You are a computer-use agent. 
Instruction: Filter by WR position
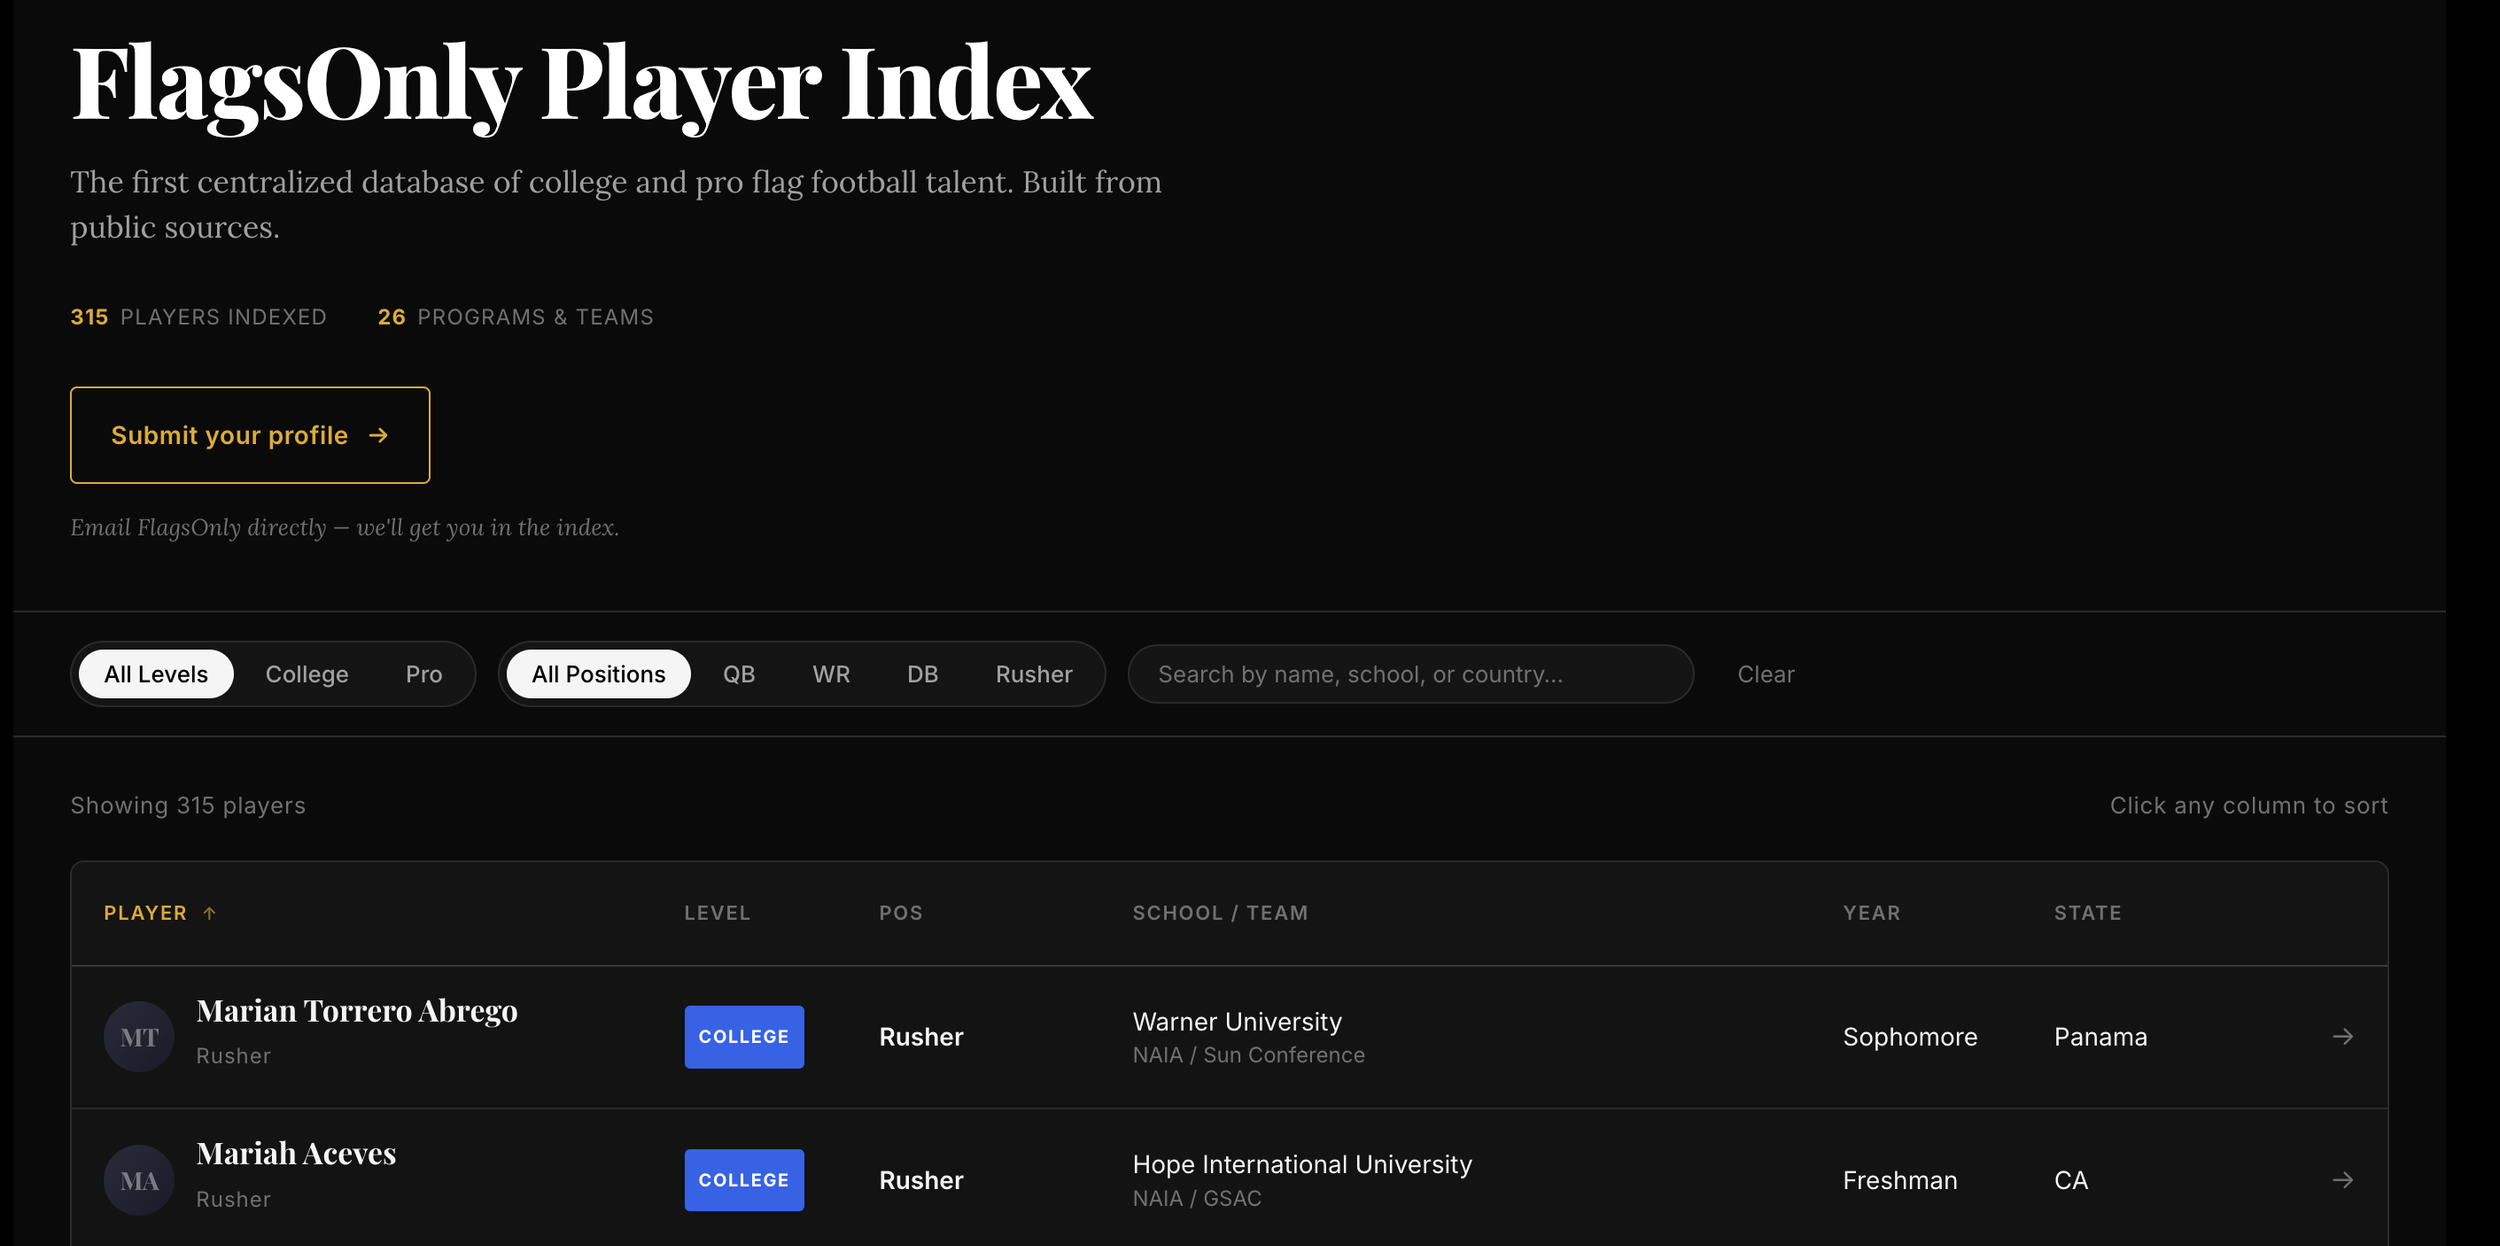831,674
